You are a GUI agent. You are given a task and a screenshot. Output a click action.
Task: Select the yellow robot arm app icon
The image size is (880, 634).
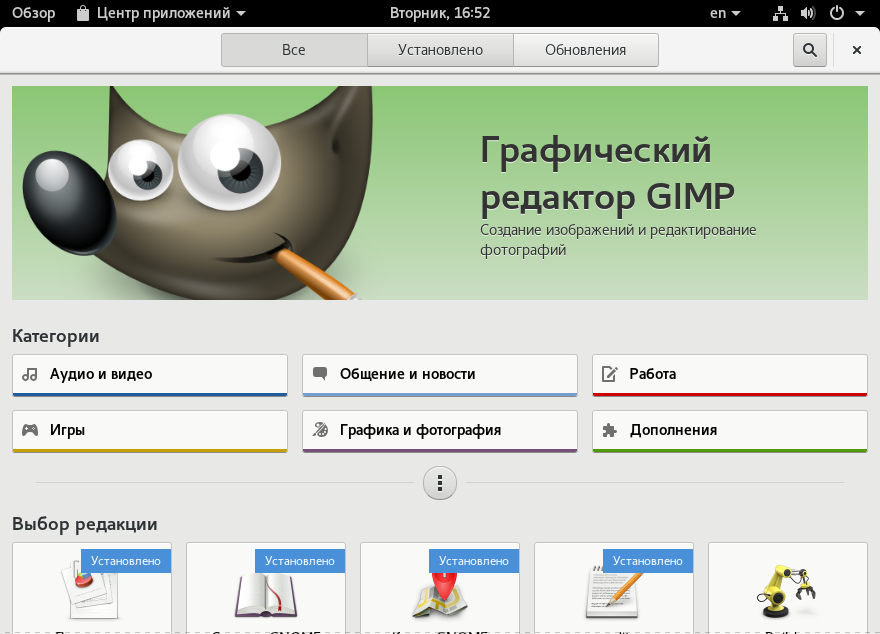pos(787,591)
